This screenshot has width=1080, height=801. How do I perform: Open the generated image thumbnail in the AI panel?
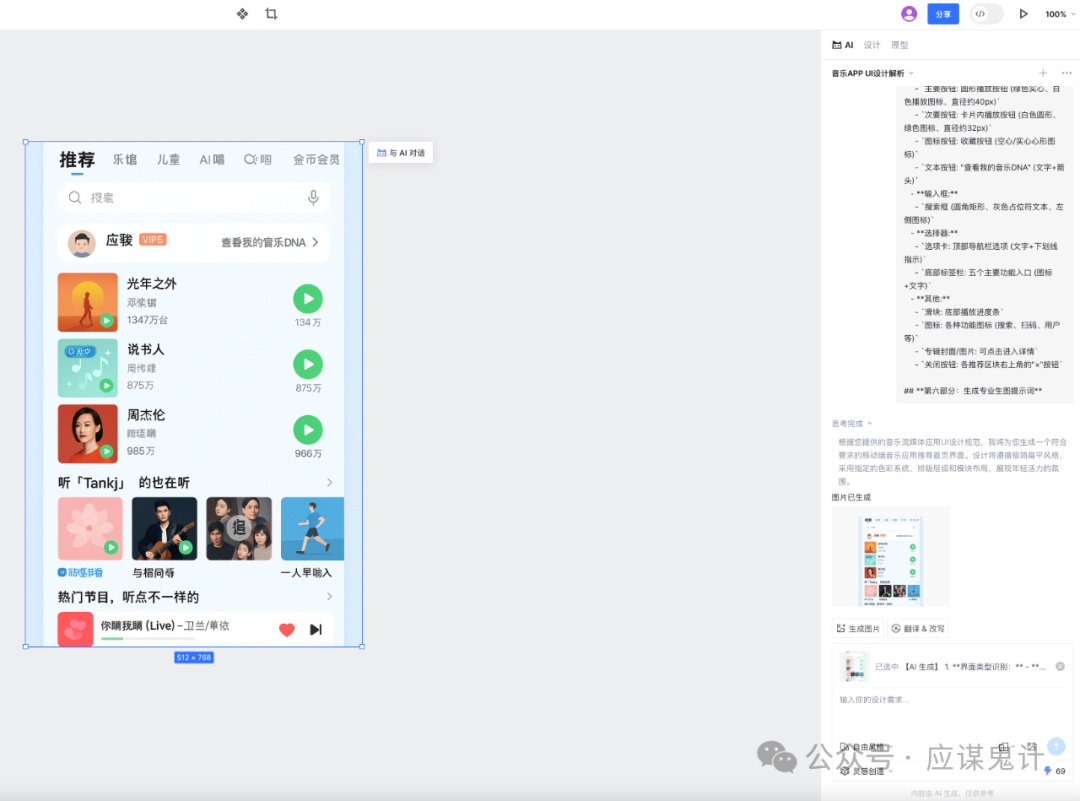pos(890,556)
